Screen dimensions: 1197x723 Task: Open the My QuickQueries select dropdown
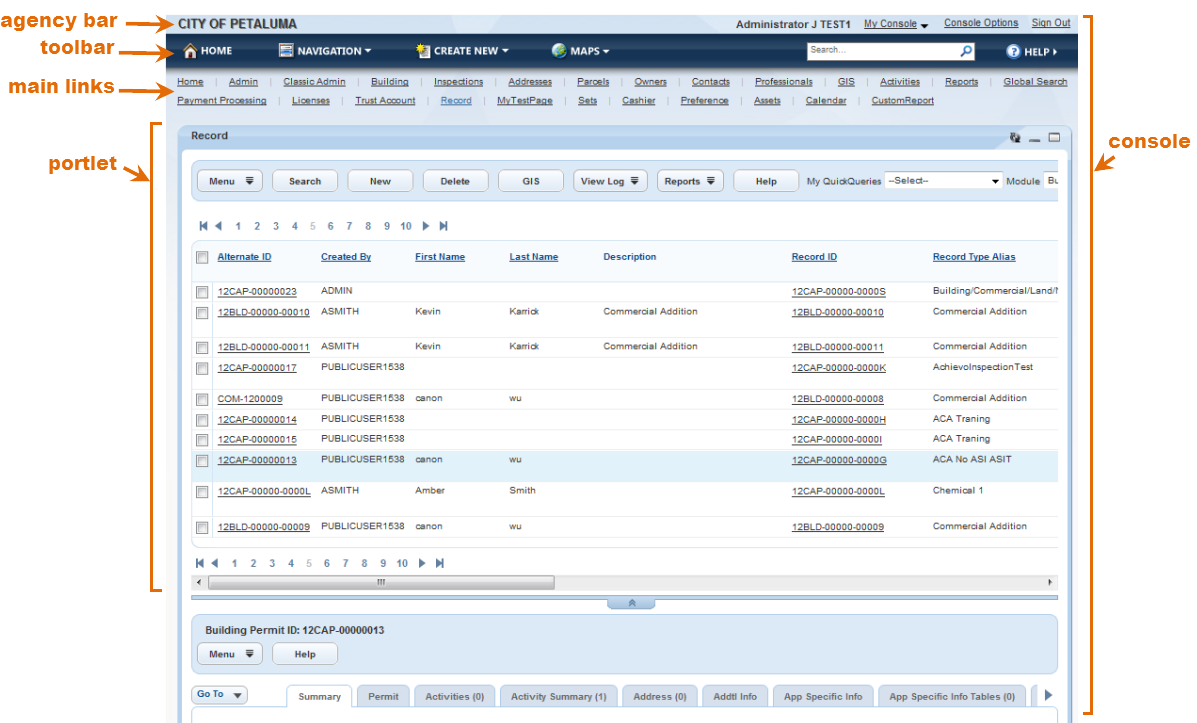click(943, 181)
